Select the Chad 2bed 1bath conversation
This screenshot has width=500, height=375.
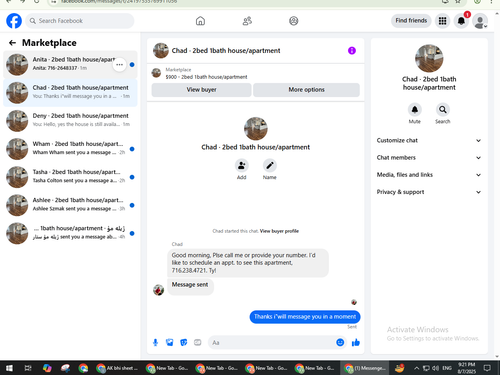[70, 92]
